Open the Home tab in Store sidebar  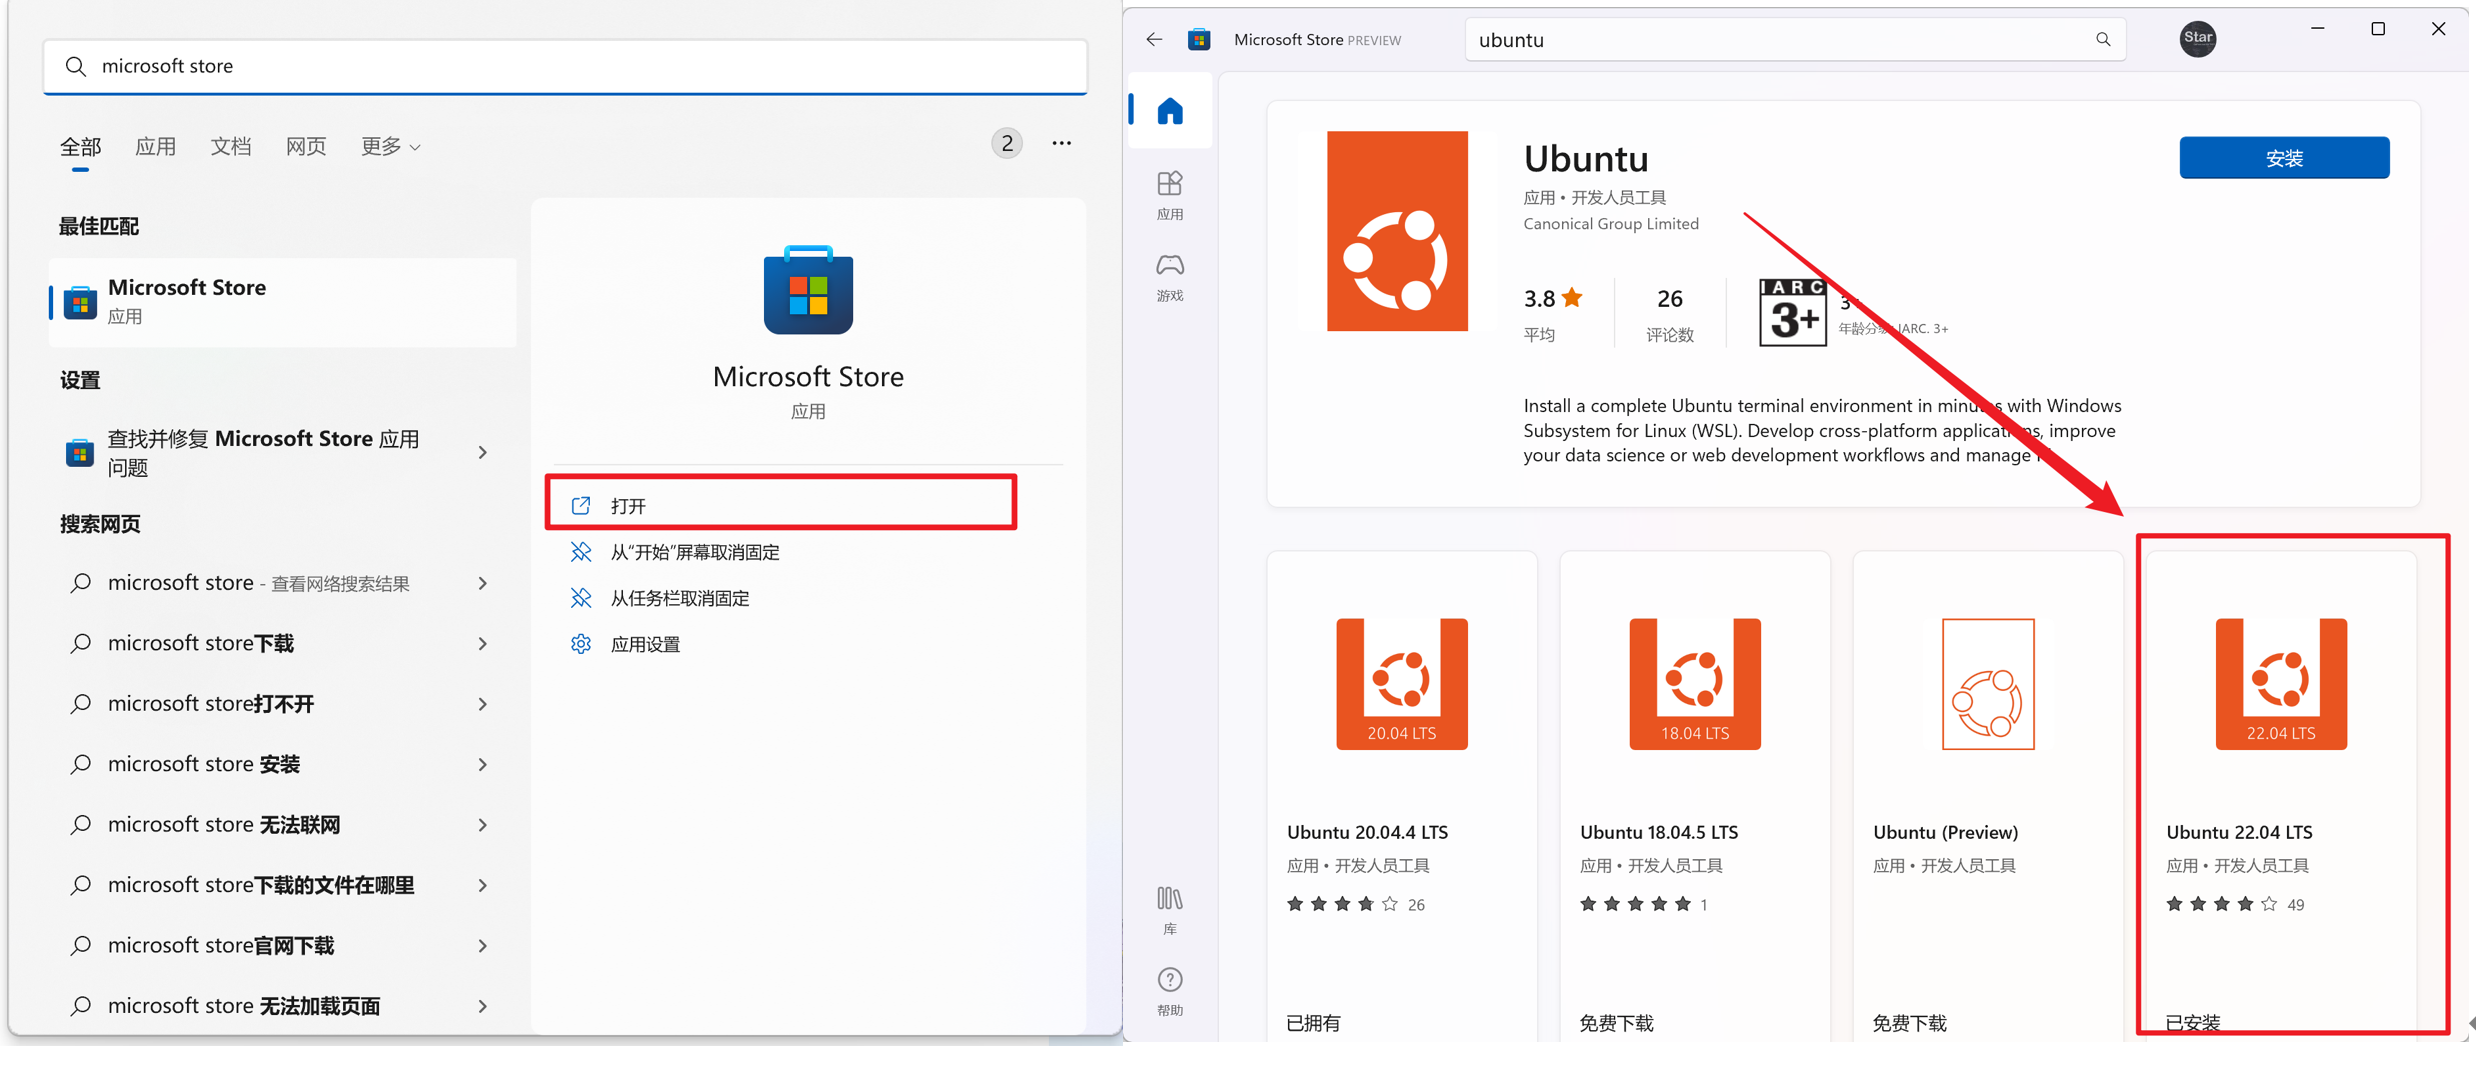coord(1170,110)
